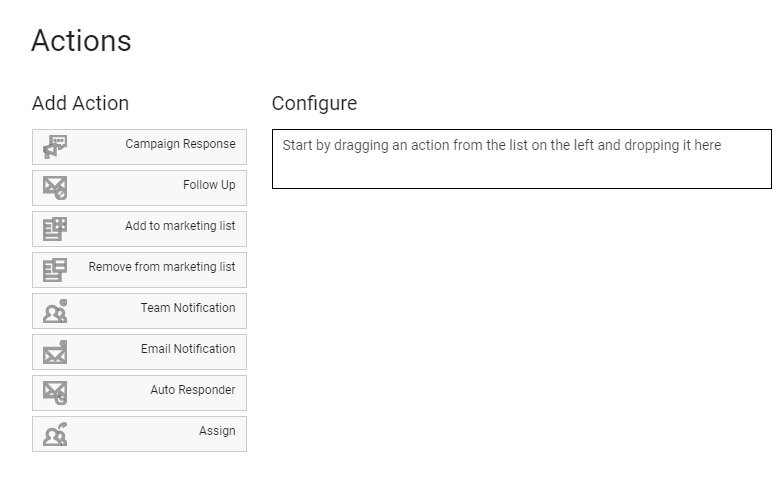Click the Team Notification people icon

[x=55, y=311]
